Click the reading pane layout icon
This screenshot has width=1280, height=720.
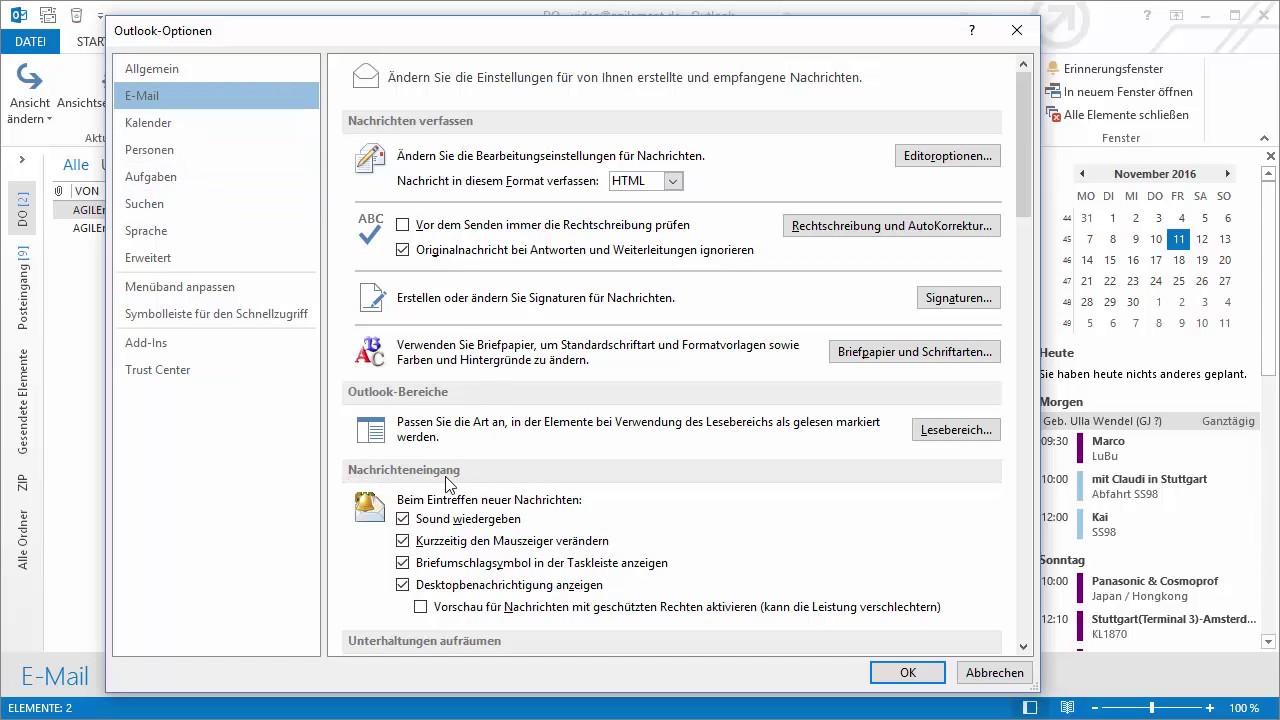pos(371,430)
